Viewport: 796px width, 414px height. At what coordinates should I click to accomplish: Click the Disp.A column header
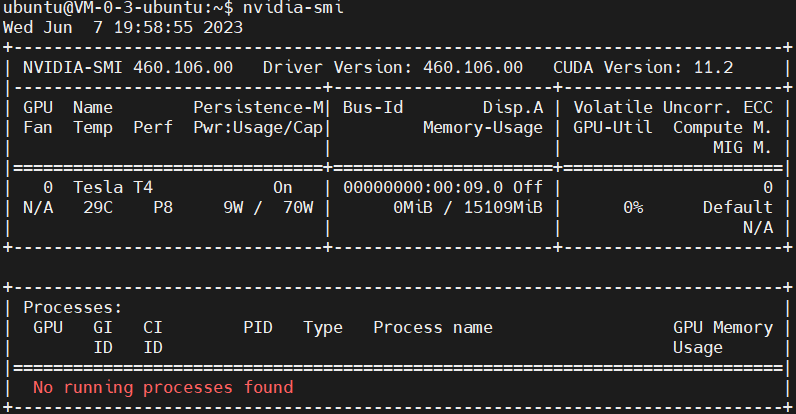(x=513, y=107)
